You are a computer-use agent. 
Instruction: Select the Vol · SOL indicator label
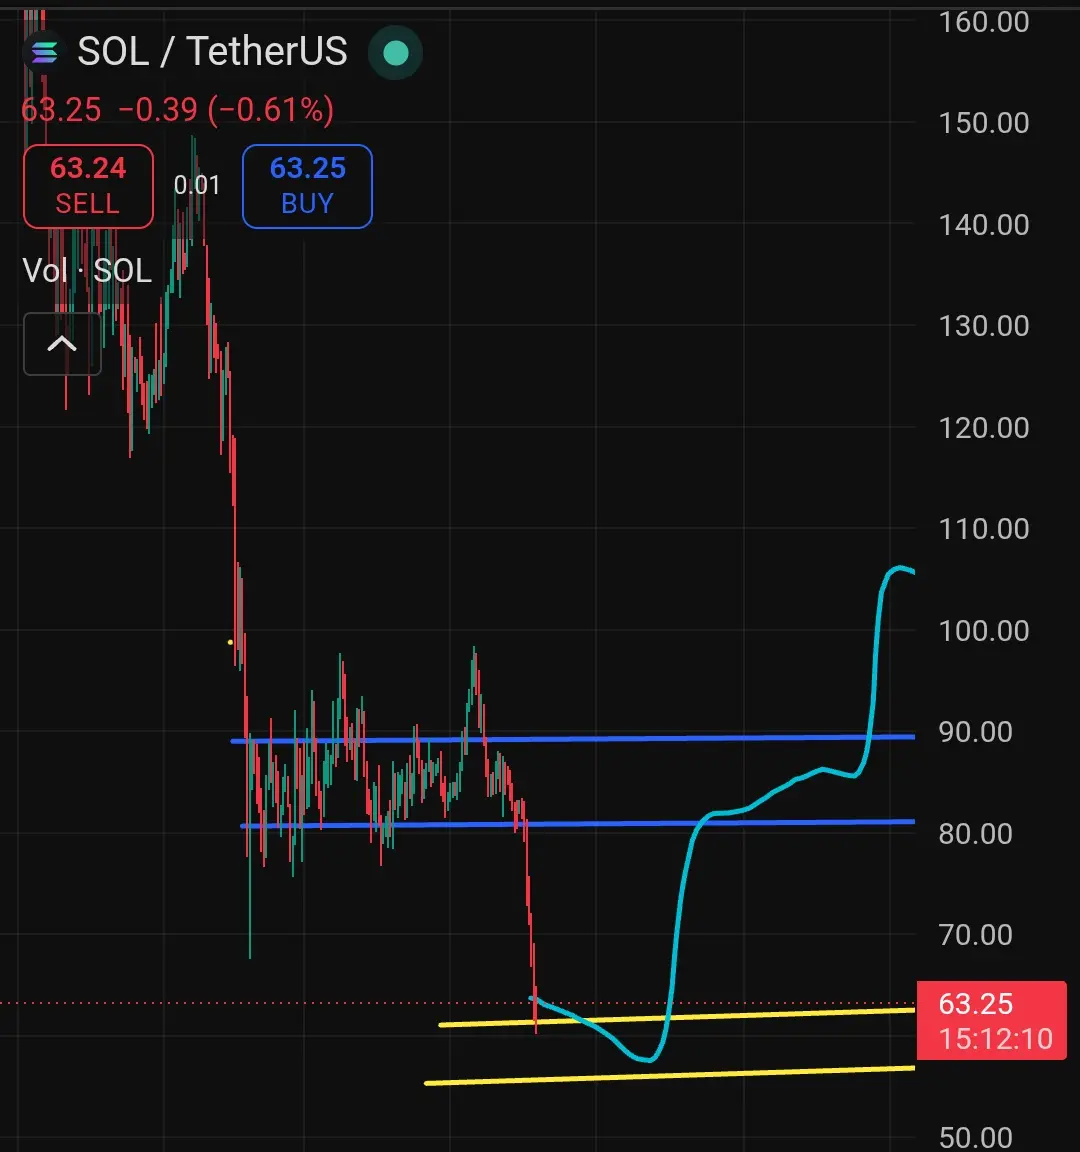87,270
